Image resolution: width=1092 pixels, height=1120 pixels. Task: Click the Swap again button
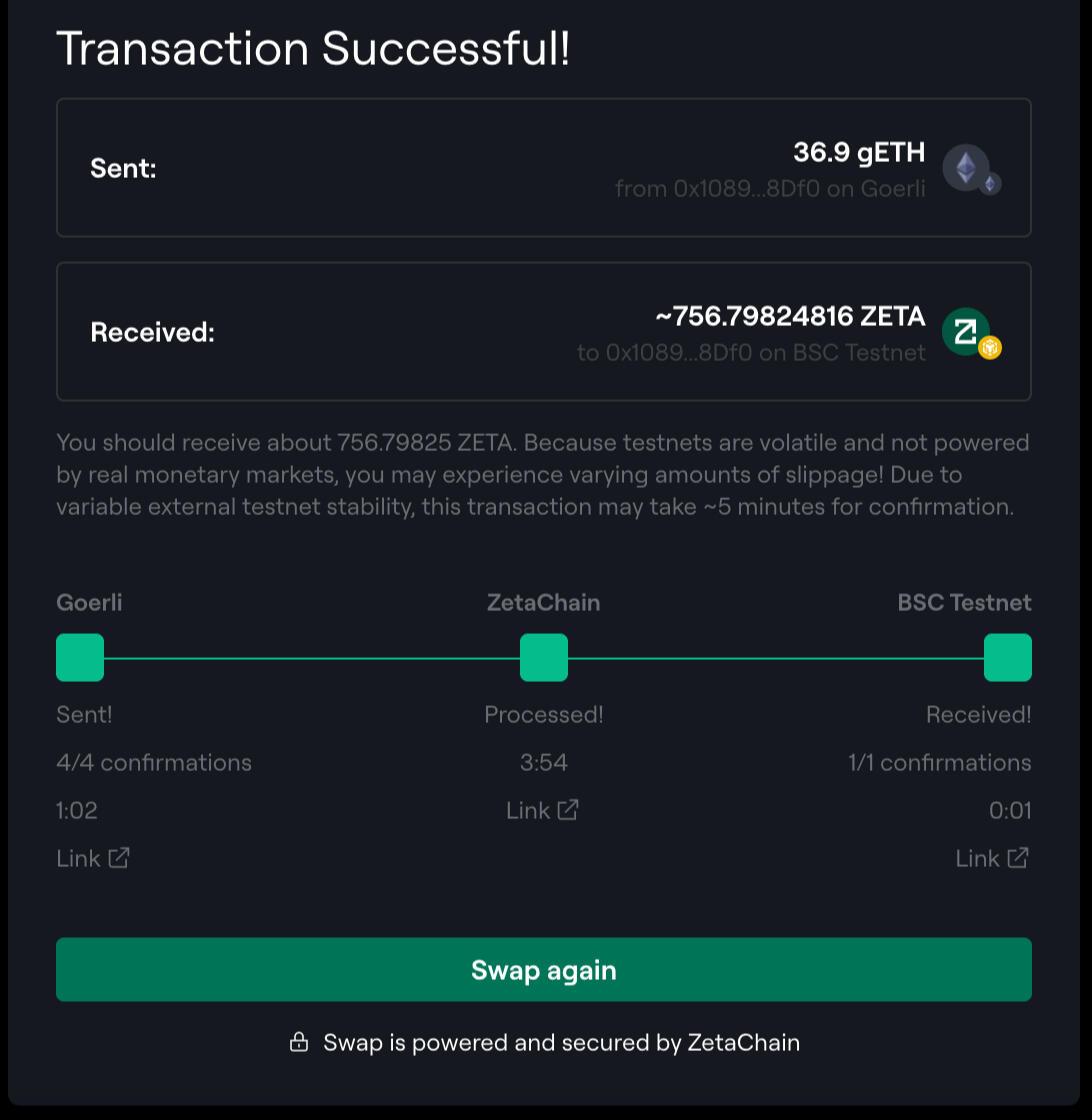tap(544, 970)
